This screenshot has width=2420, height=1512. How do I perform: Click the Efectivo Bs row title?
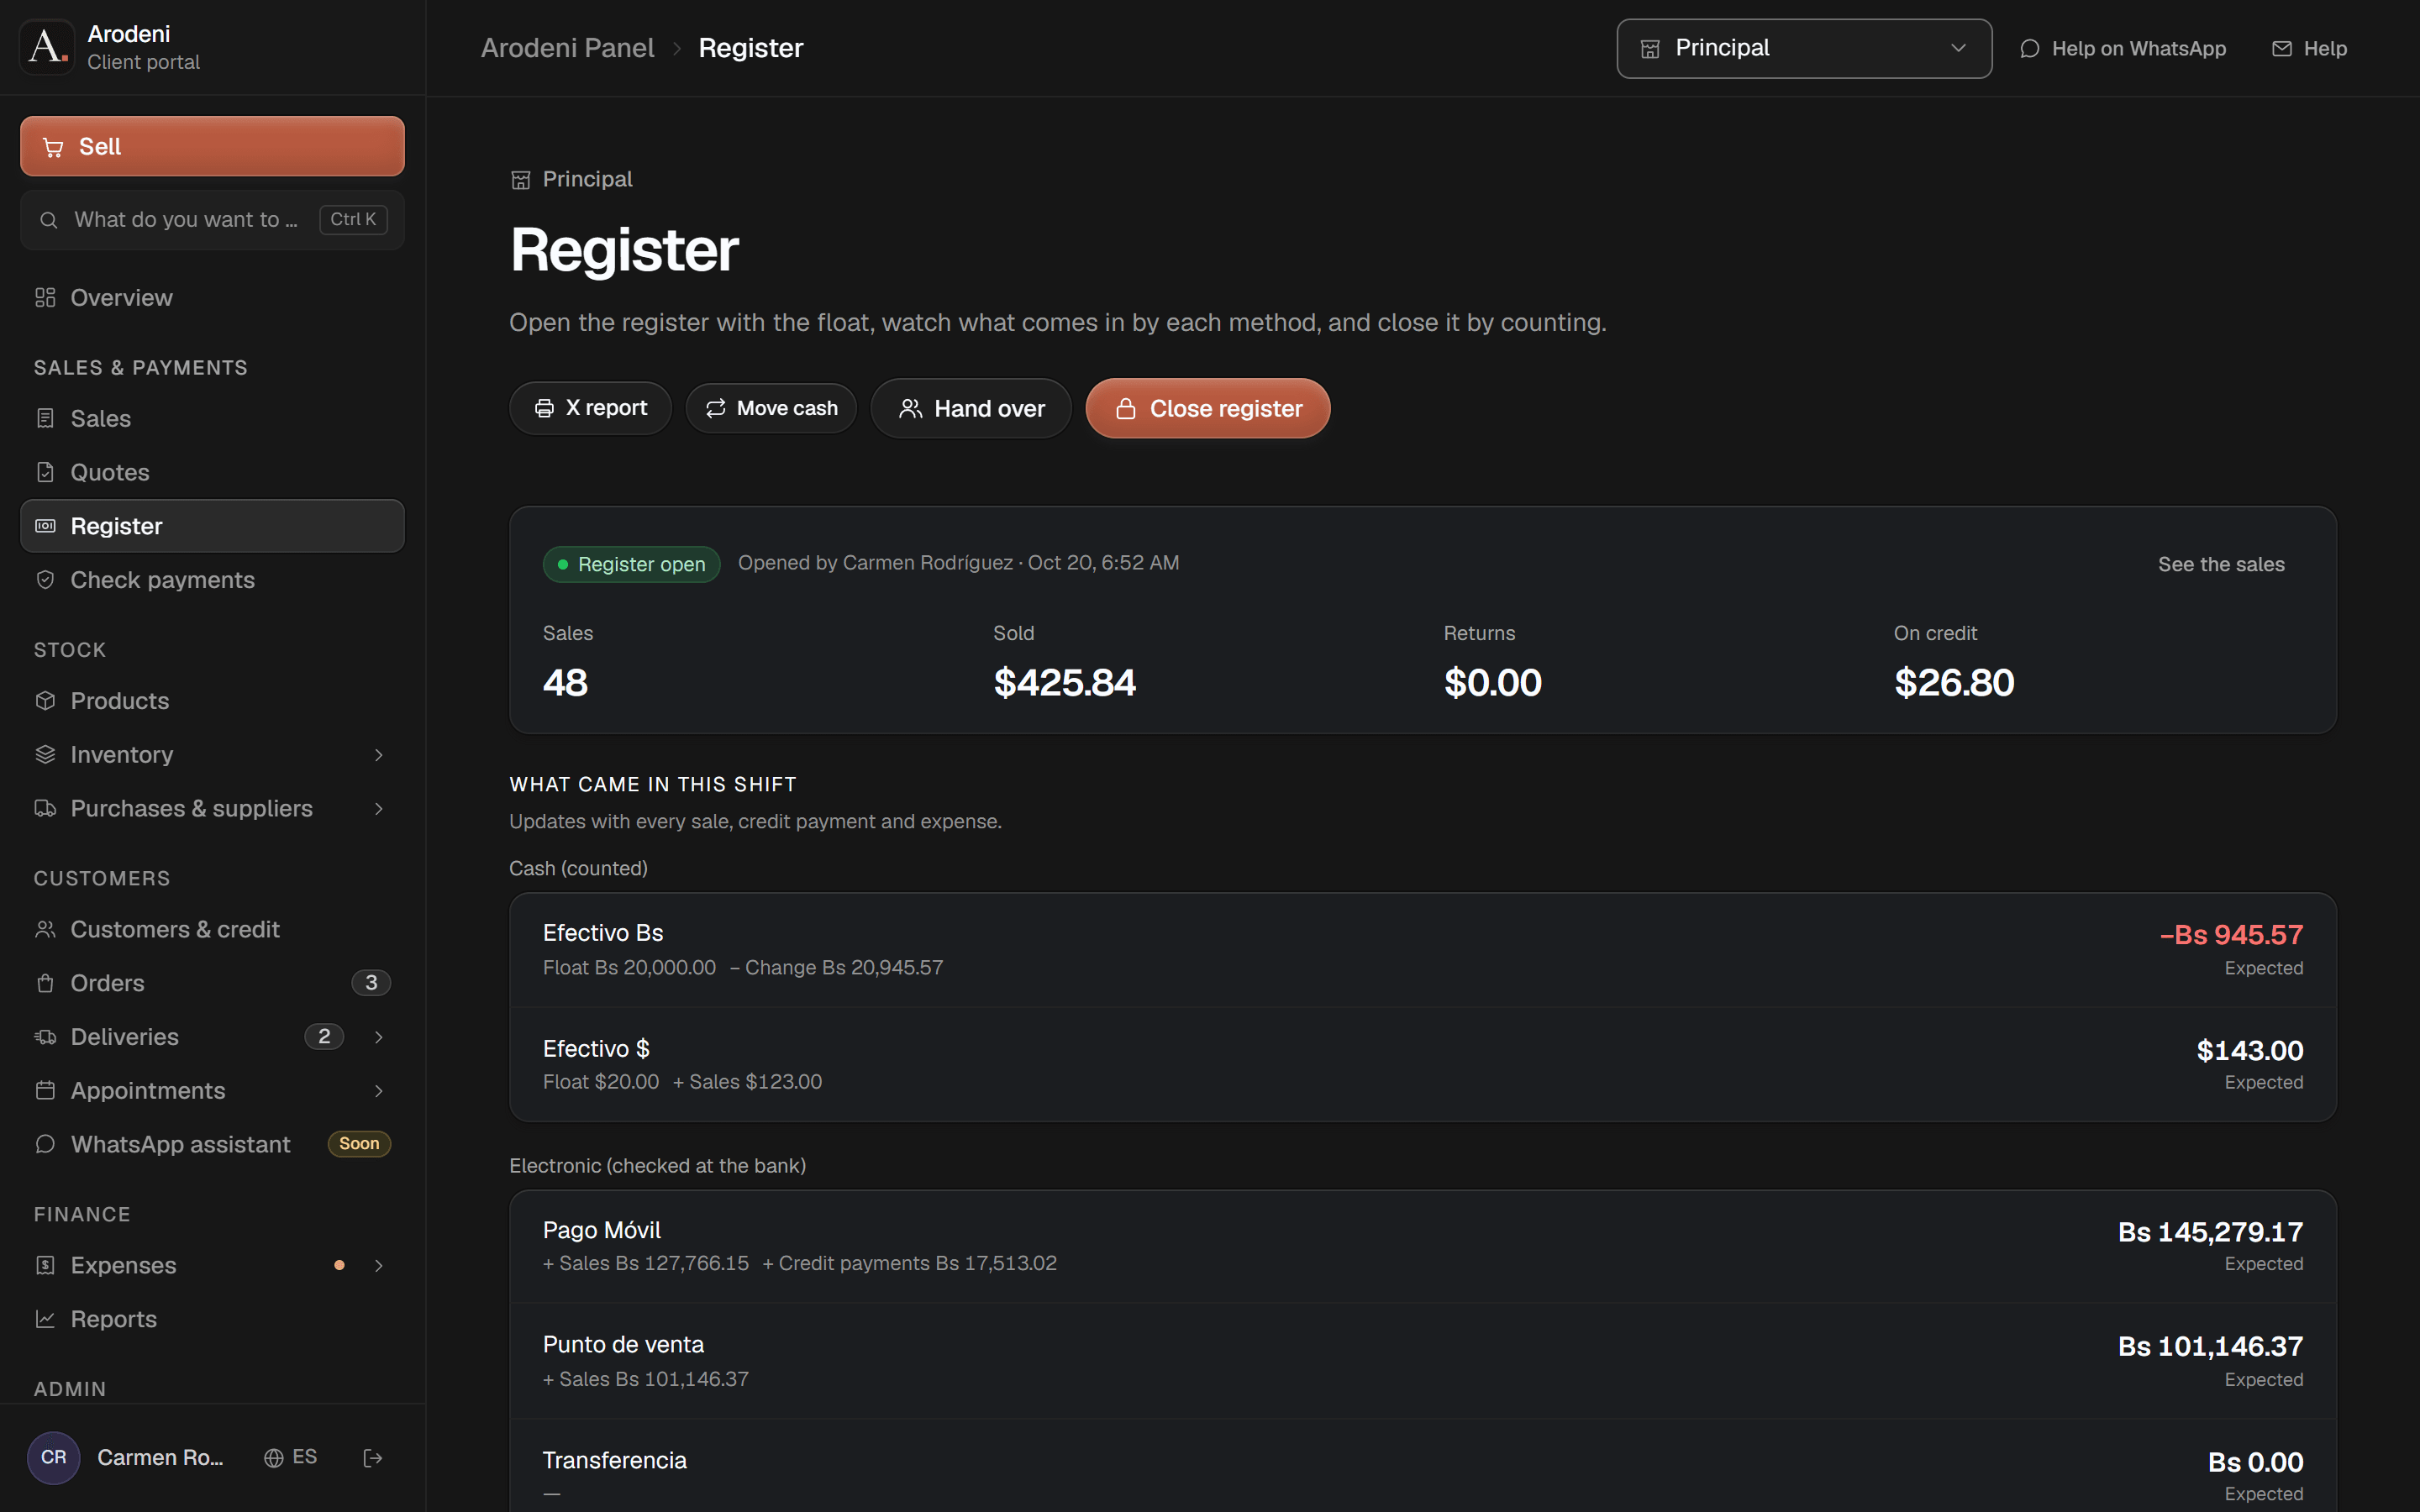[x=603, y=933]
